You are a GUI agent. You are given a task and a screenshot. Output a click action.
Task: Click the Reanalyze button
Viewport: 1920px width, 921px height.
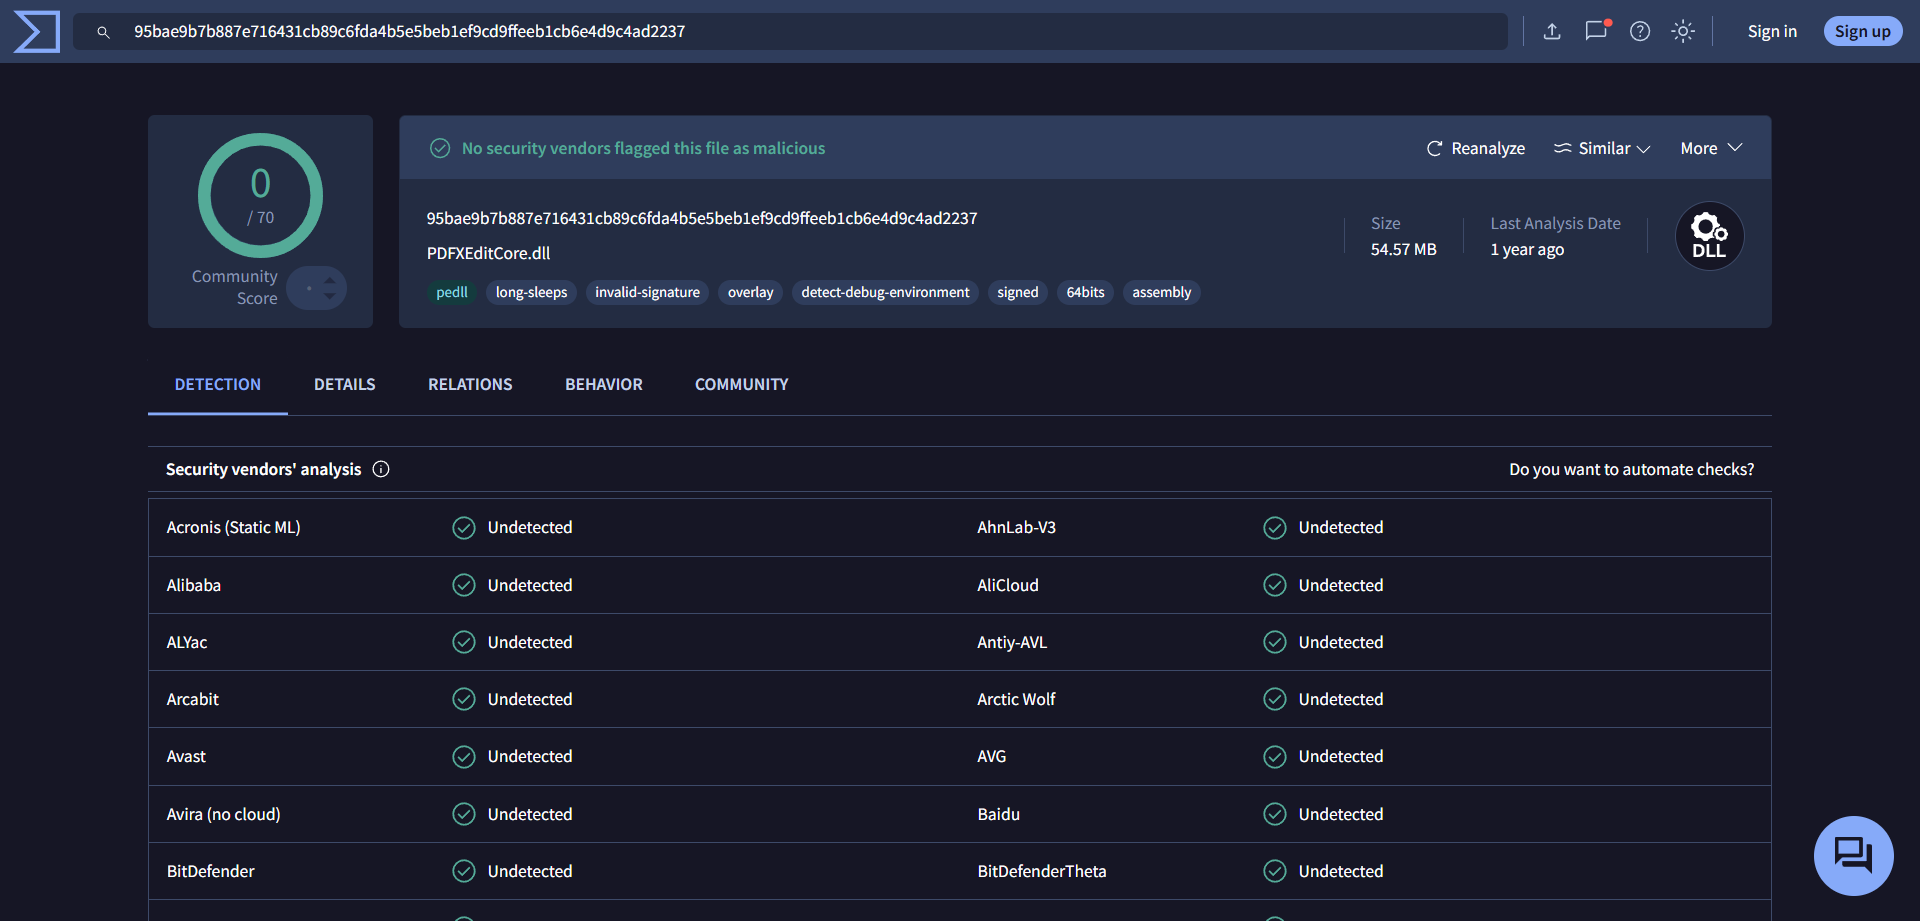coord(1475,148)
